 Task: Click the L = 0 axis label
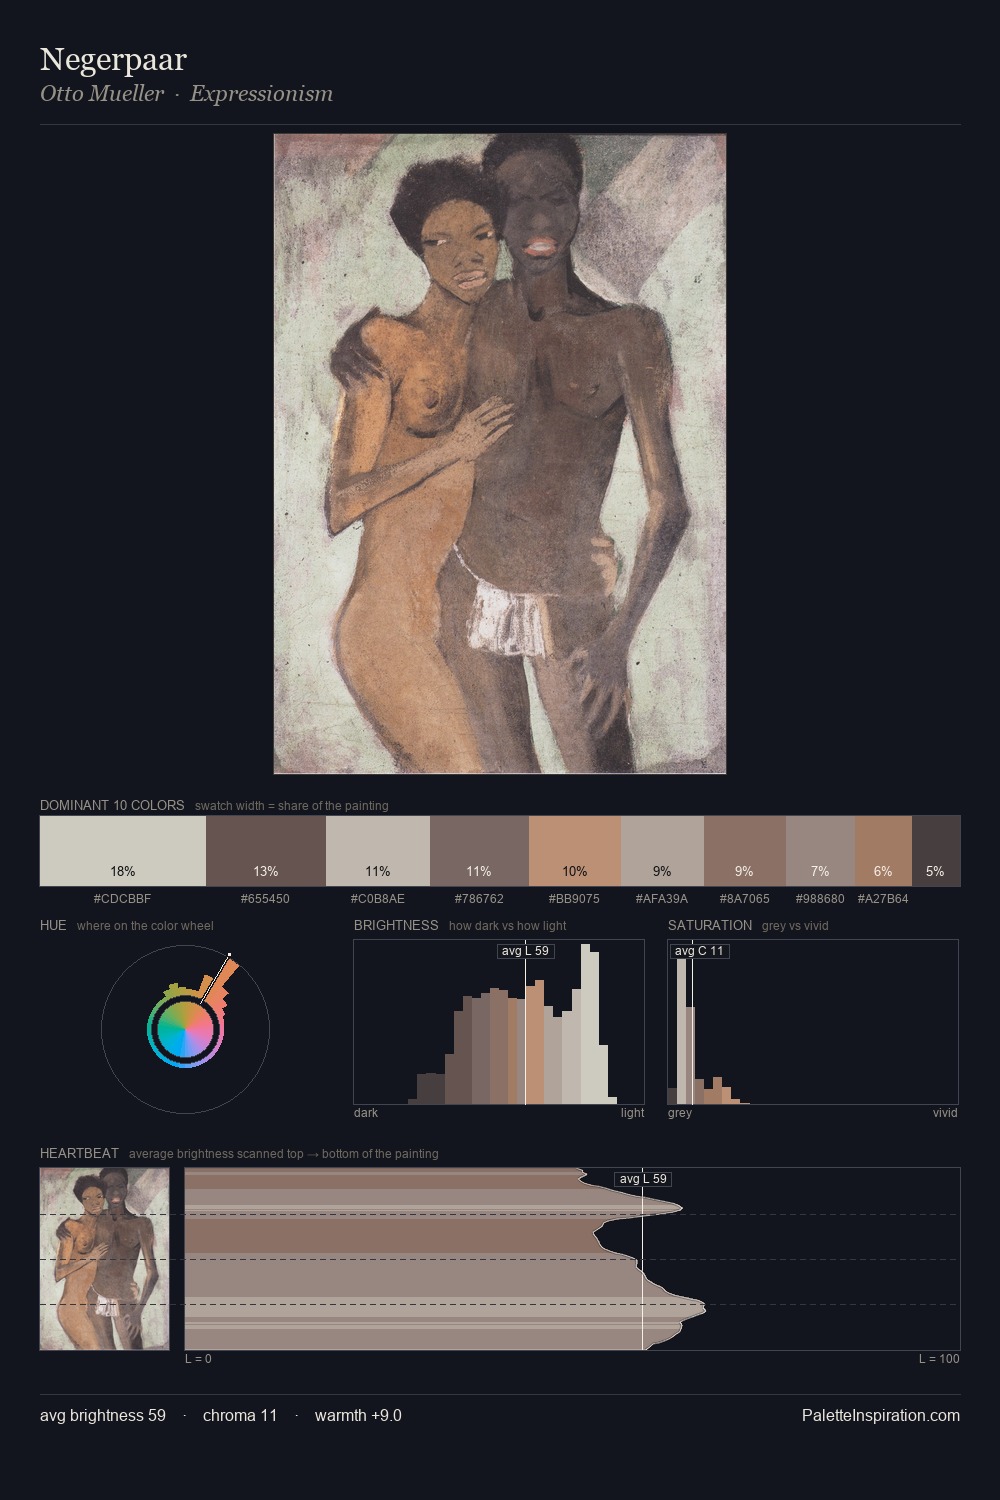(198, 1359)
